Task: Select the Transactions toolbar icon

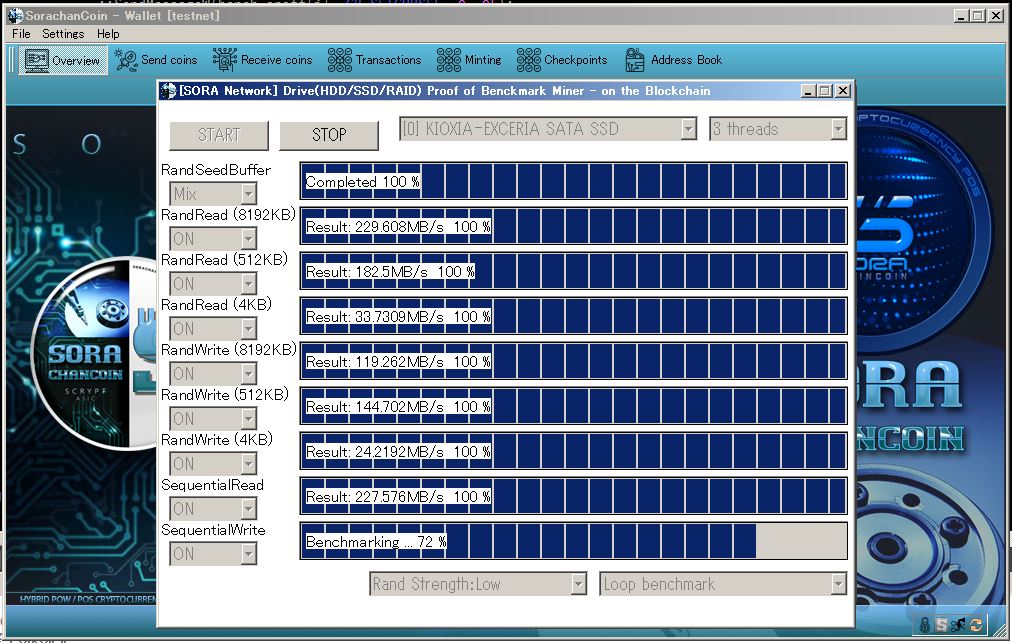Action: pos(339,60)
